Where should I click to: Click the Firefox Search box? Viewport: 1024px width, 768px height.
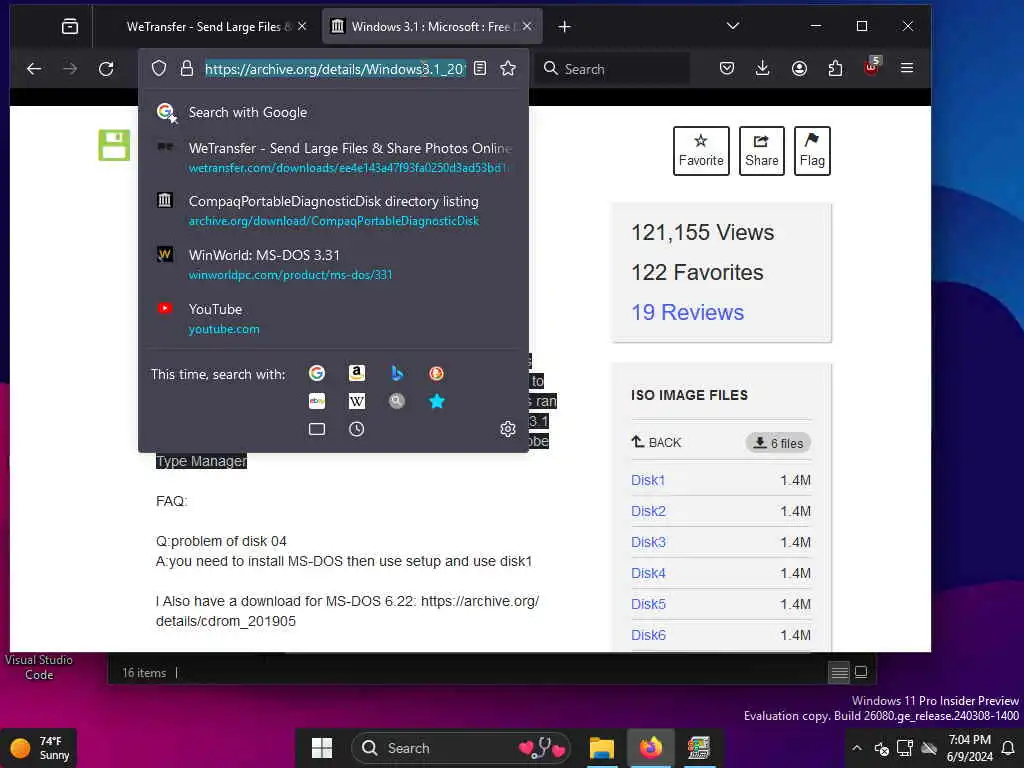coord(614,69)
